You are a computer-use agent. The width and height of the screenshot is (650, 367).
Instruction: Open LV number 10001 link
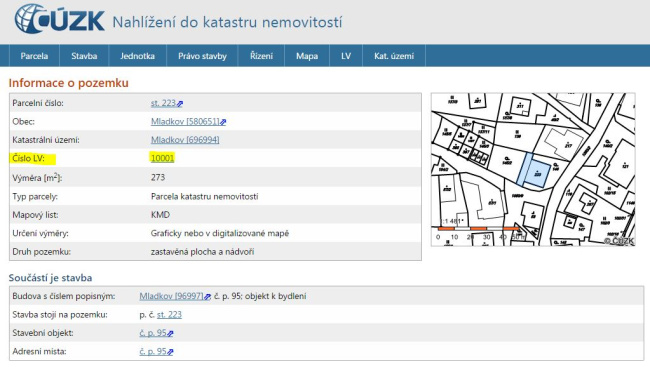pos(162,158)
